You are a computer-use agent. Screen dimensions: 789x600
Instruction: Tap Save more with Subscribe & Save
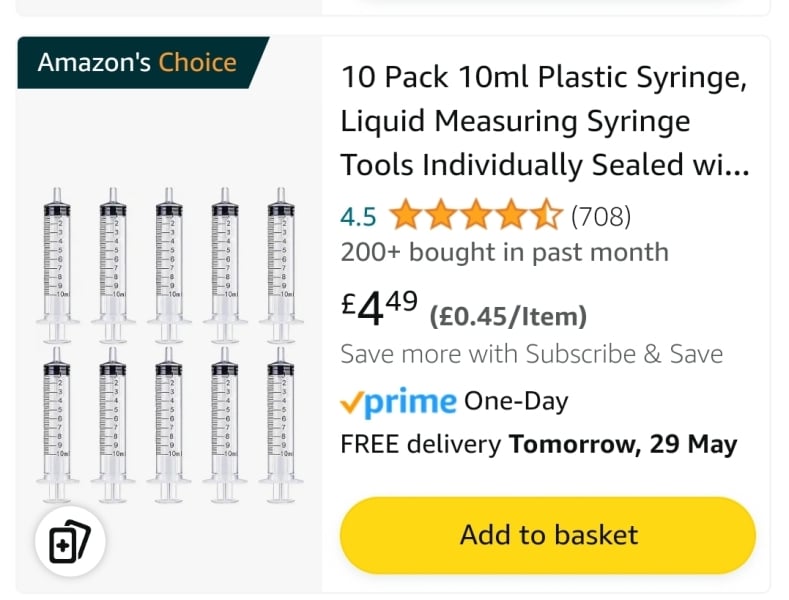click(x=531, y=354)
